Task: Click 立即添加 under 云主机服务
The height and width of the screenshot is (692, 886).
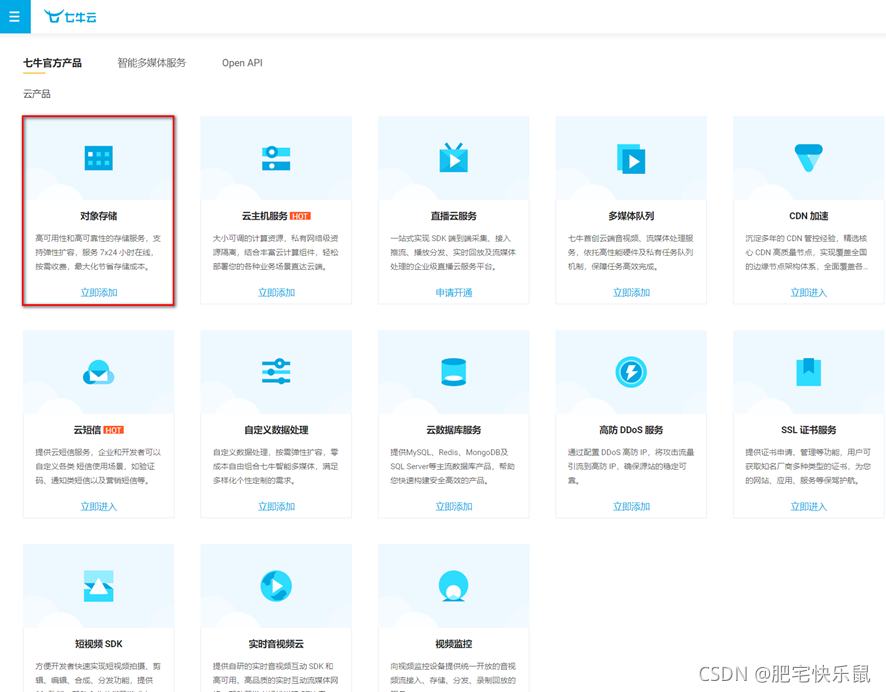Action: 276,293
